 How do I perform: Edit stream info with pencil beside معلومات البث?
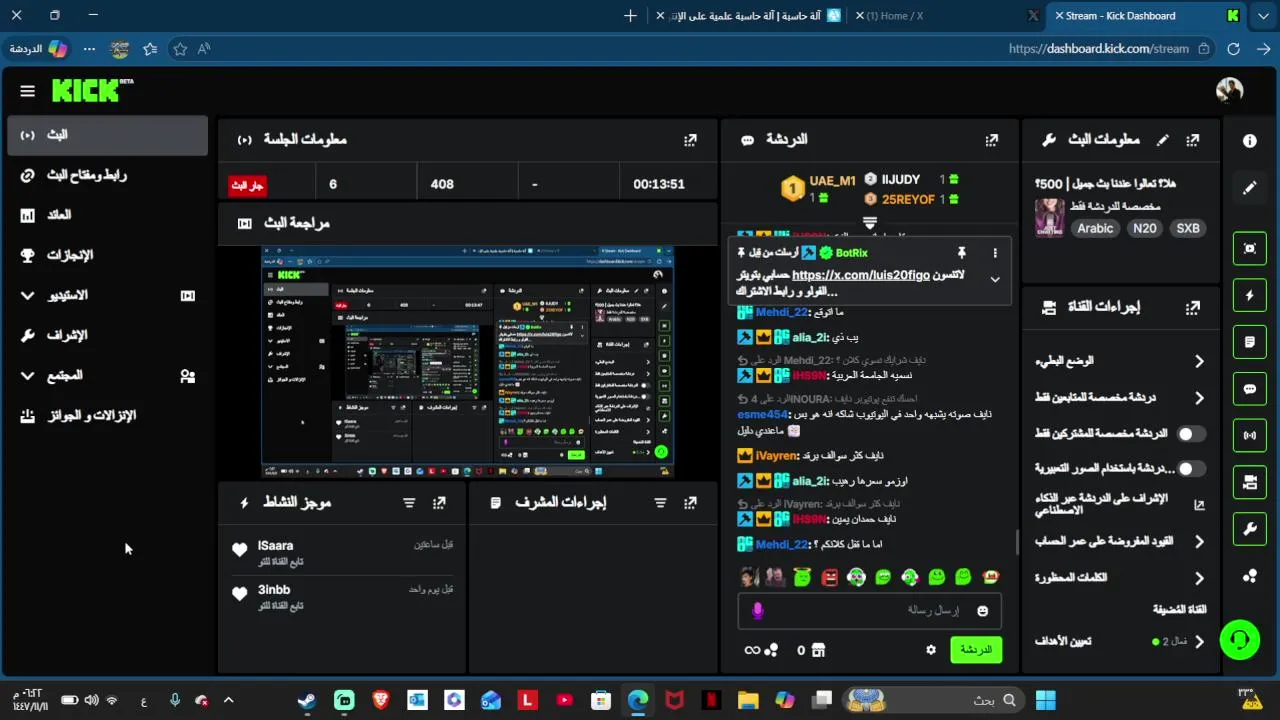pyautogui.click(x=1162, y=140)
